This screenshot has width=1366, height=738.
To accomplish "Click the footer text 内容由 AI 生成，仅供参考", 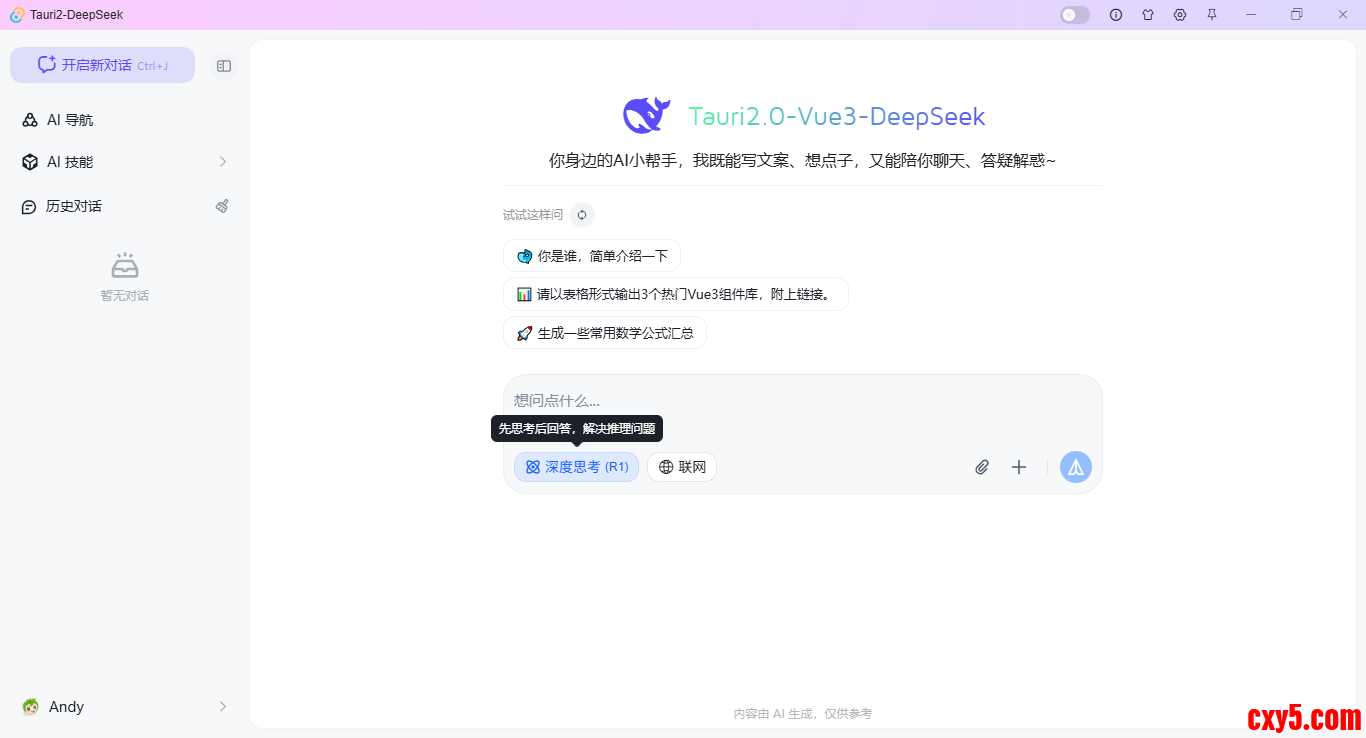I will pyautogui.click(x=803, y=714).
